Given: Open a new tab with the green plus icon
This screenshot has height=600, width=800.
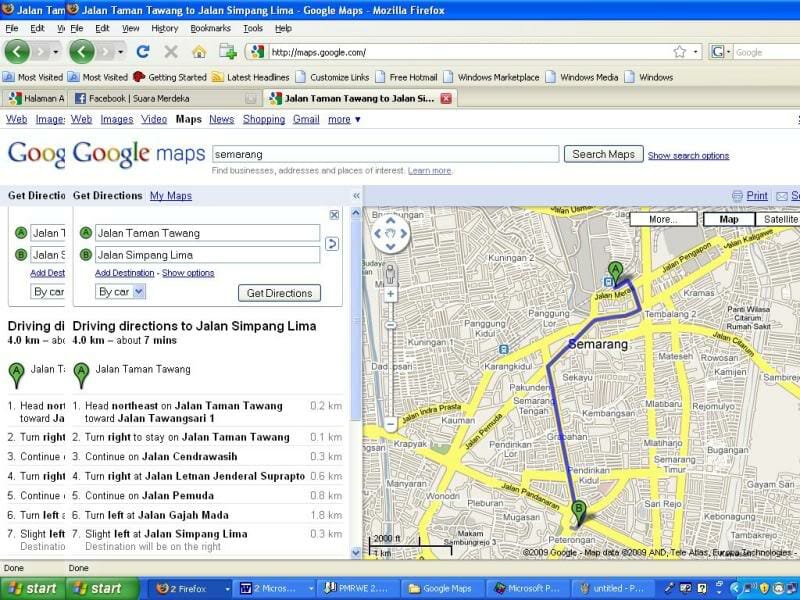Looking at the screenshot, I should tap(228, 52).
